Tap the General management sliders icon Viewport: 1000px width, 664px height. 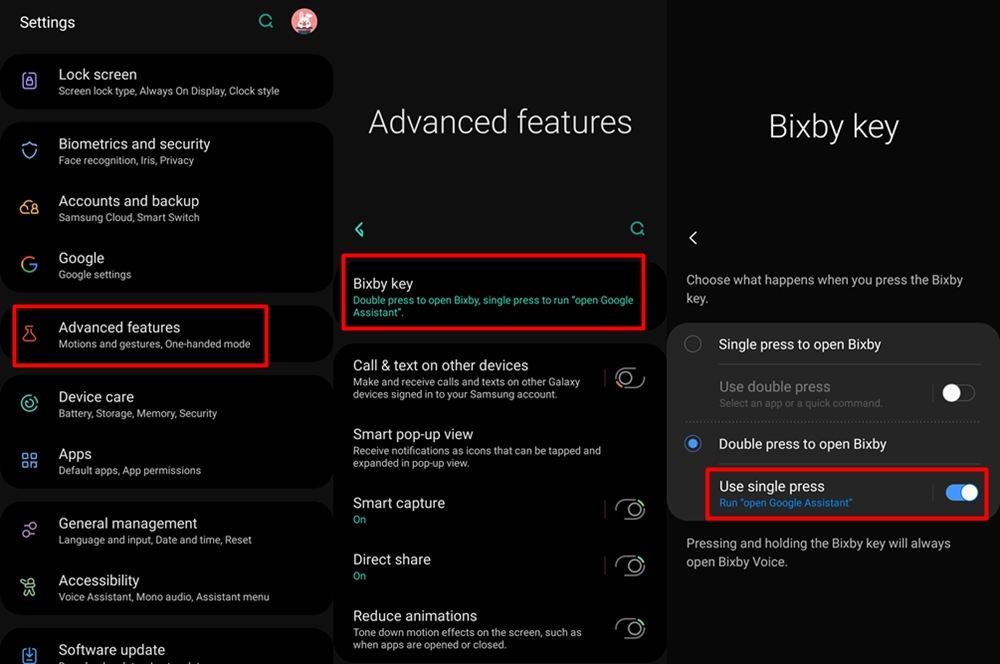tap(29, 529)
